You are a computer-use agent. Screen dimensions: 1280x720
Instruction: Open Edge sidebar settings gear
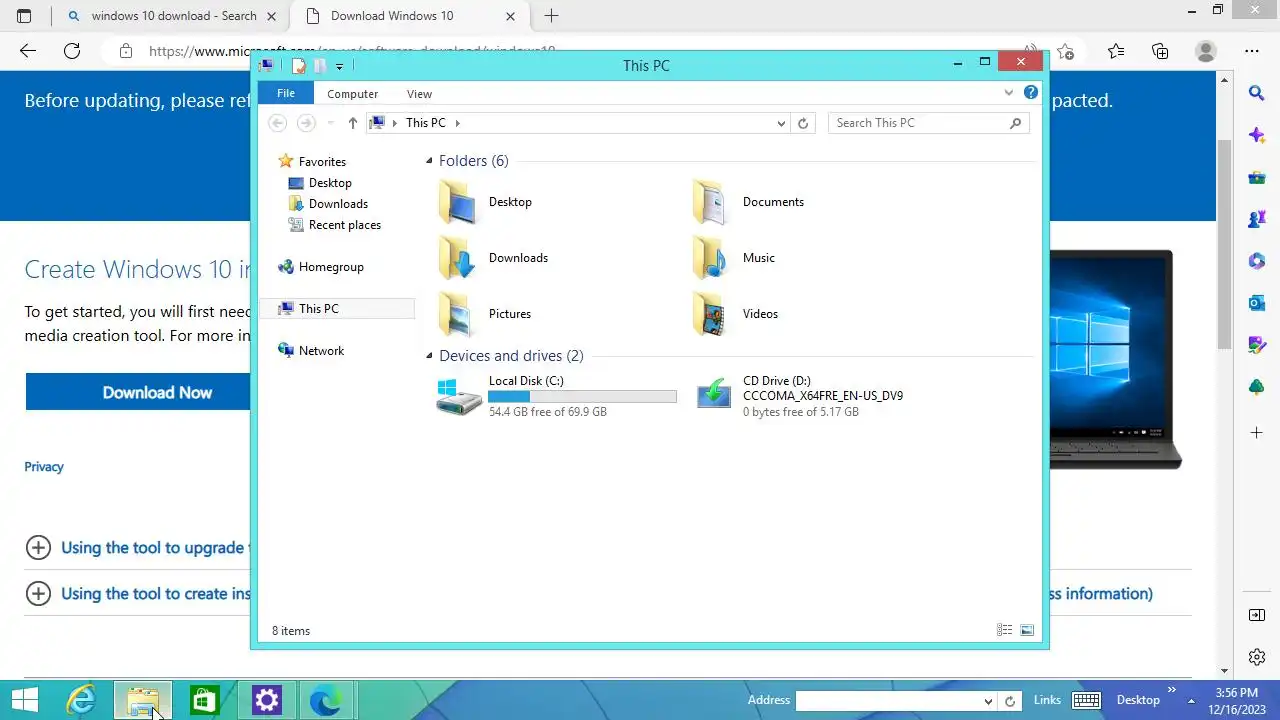click(1257, 657)
